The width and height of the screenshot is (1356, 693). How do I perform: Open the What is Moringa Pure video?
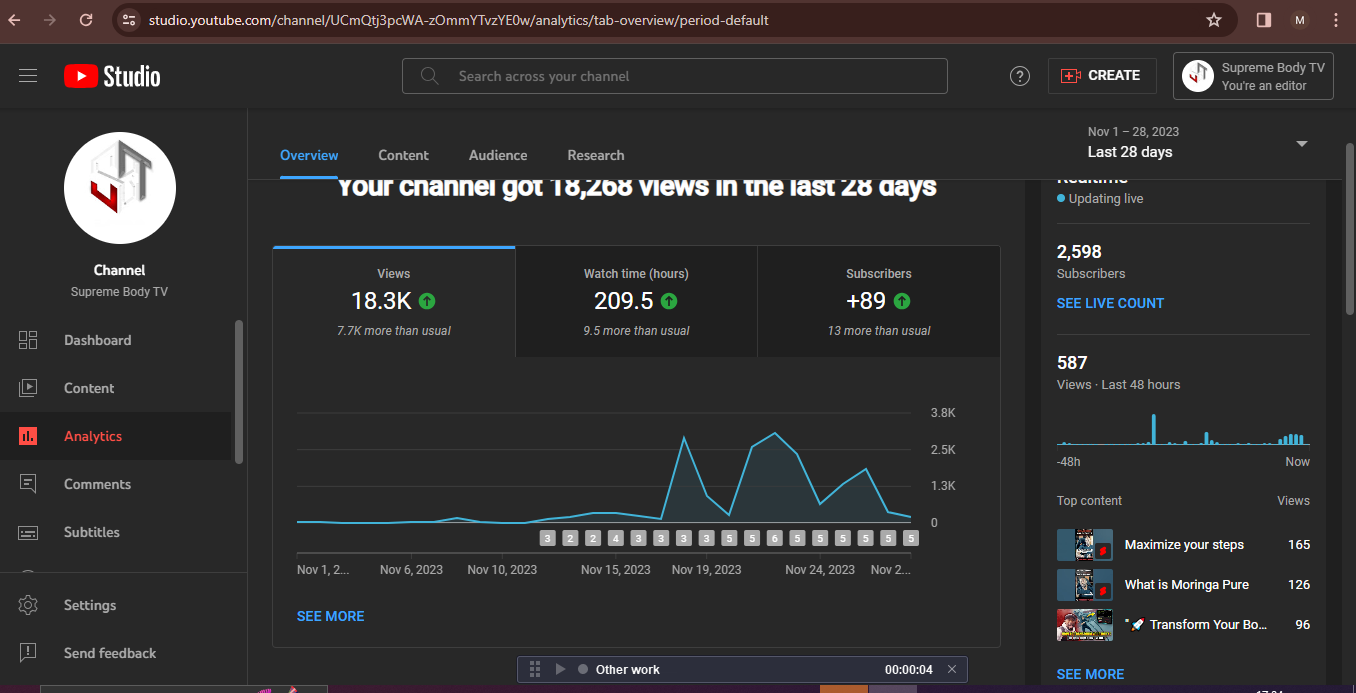point(1187,585)
